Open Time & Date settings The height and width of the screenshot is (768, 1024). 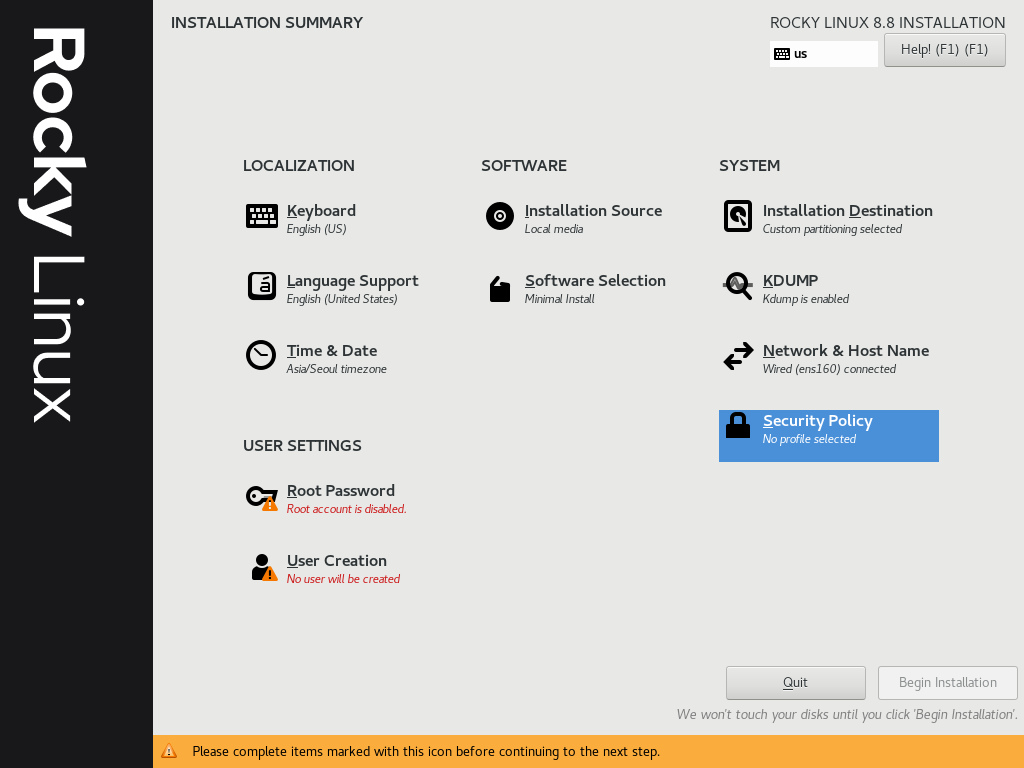click(x=332, y=351)
